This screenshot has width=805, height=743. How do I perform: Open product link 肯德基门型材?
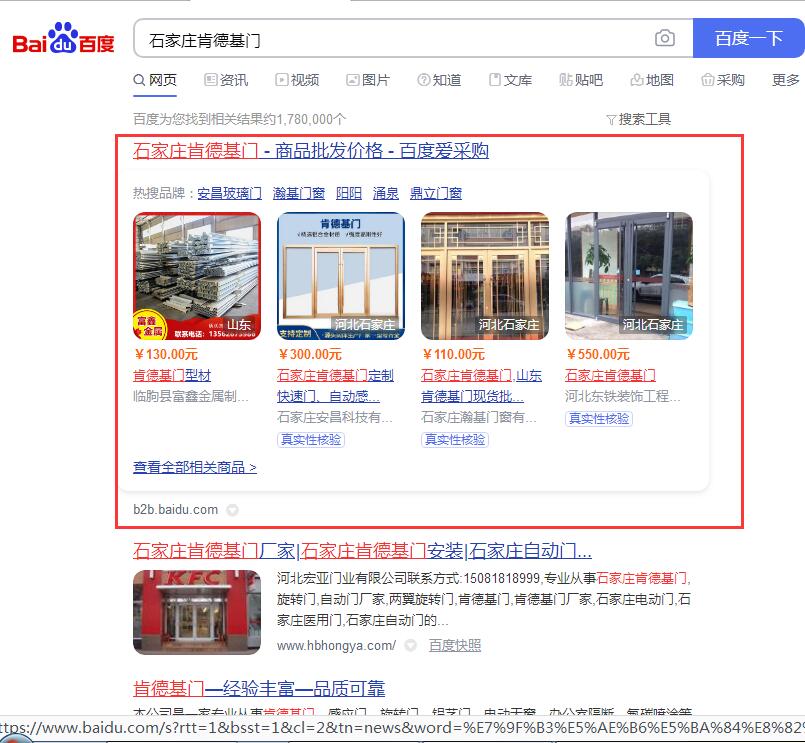point(172,375)
